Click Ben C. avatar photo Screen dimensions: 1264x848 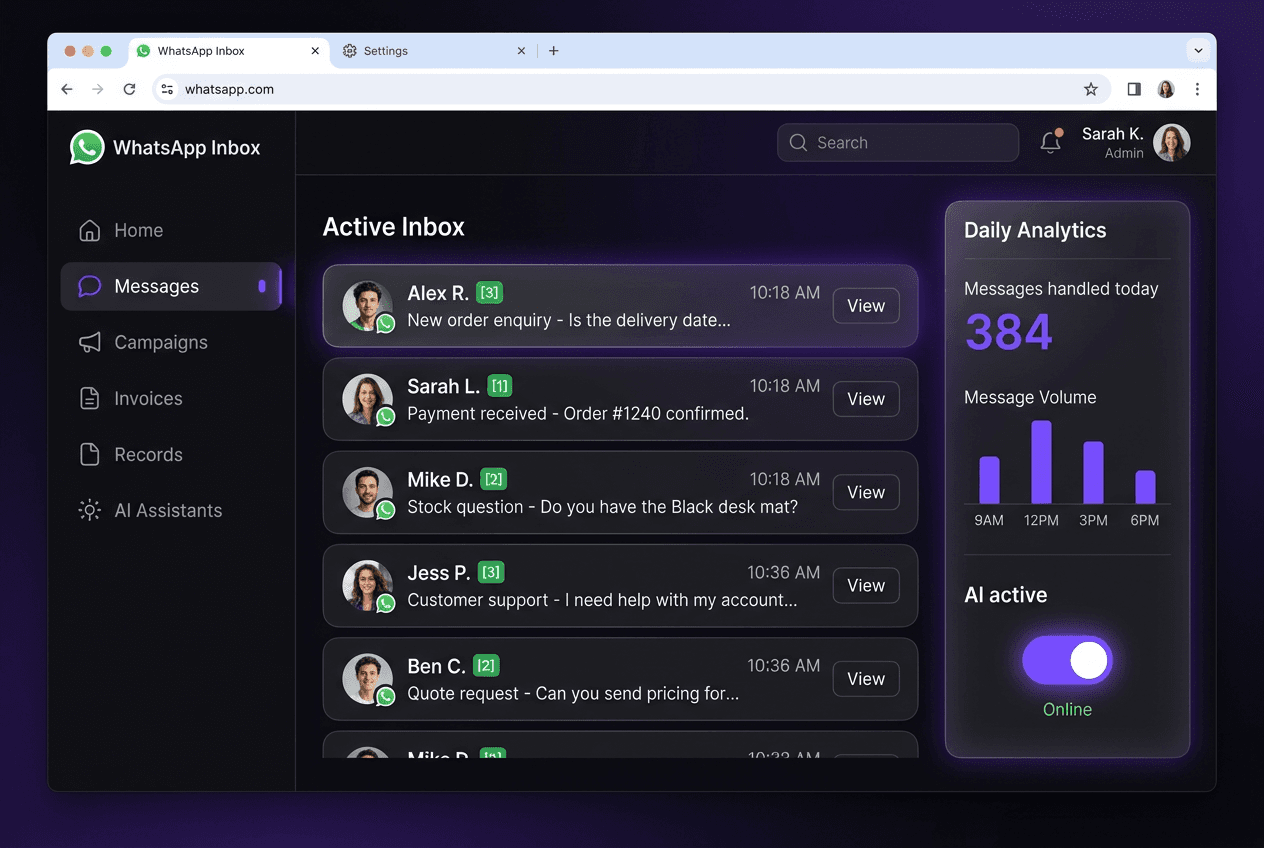point(367,678)
